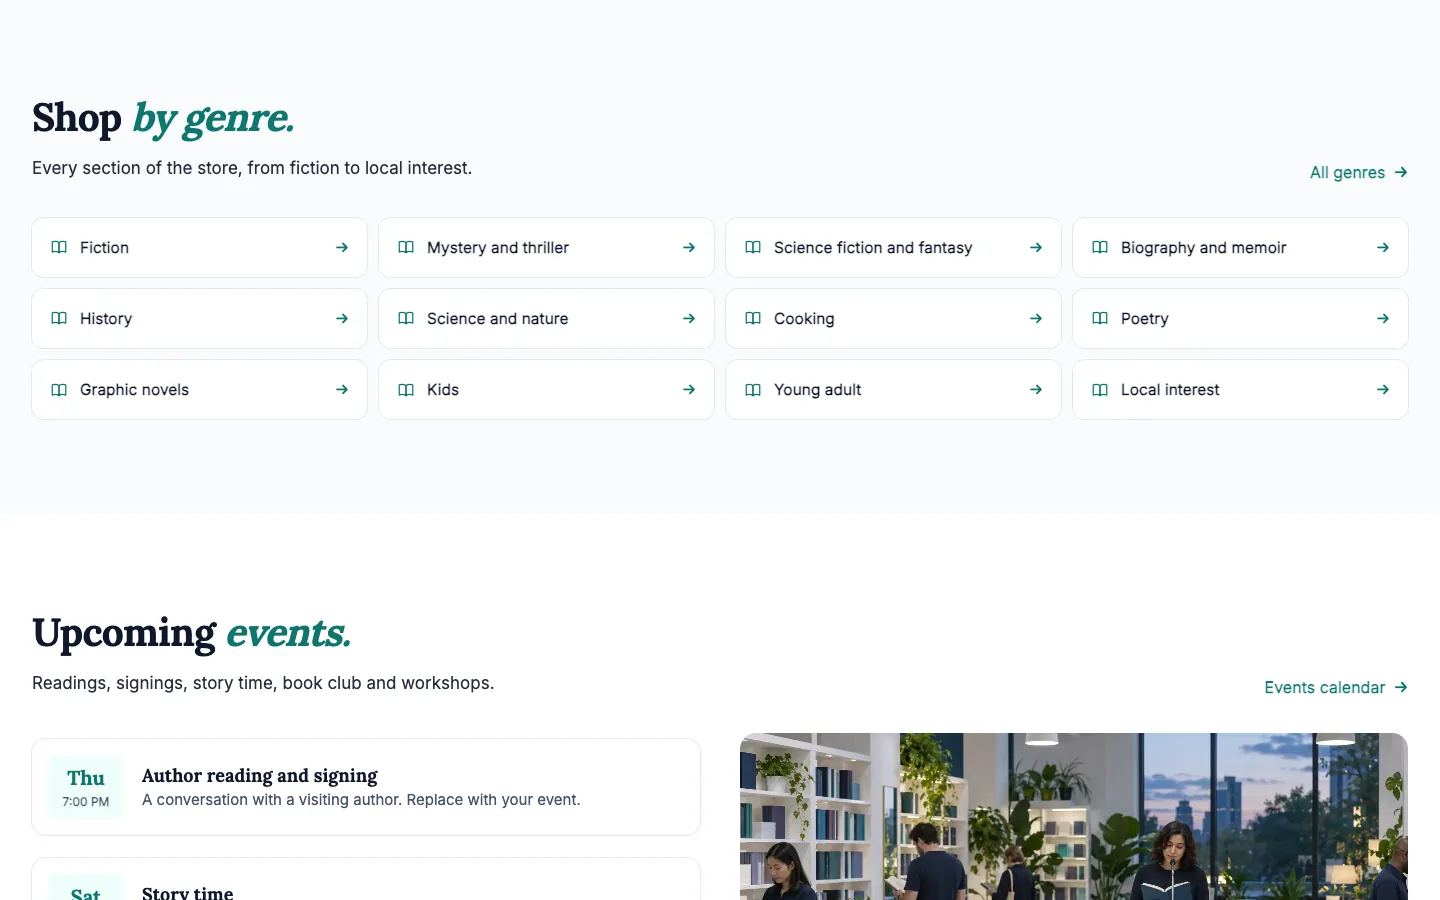Open the Author reading and signing event
The width and height of the screenshot is (1440, 900).
coord(366,787)
